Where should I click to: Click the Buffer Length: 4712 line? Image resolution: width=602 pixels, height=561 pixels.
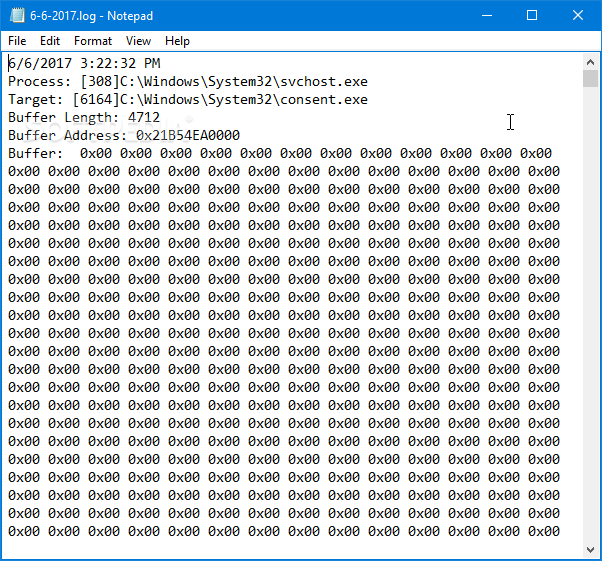point(84,117)
